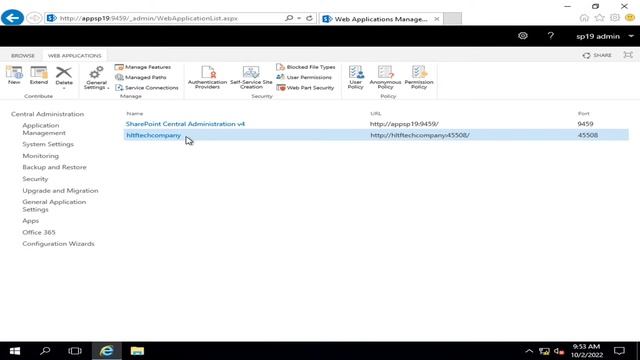Open the System Settings link
Viewport: 640px width, 360px height.
(x=48, y=144)
